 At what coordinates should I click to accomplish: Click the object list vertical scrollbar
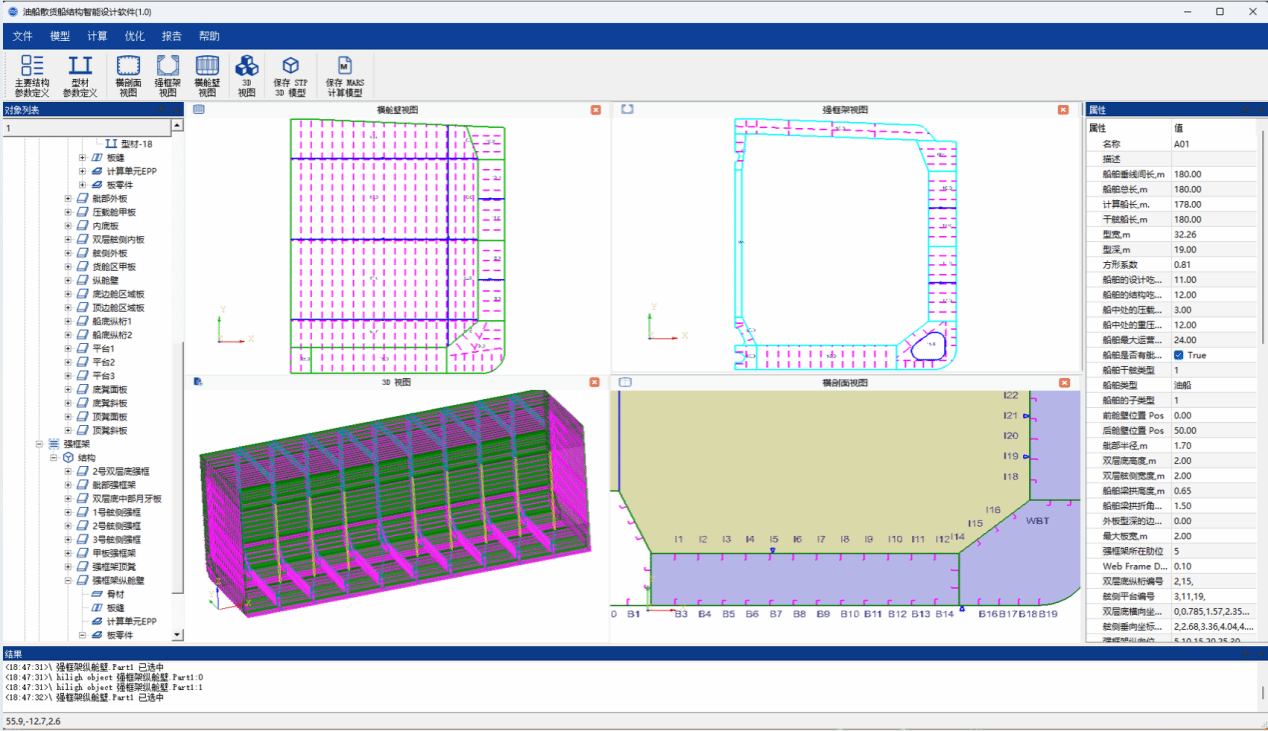click(x=178, y=400)
